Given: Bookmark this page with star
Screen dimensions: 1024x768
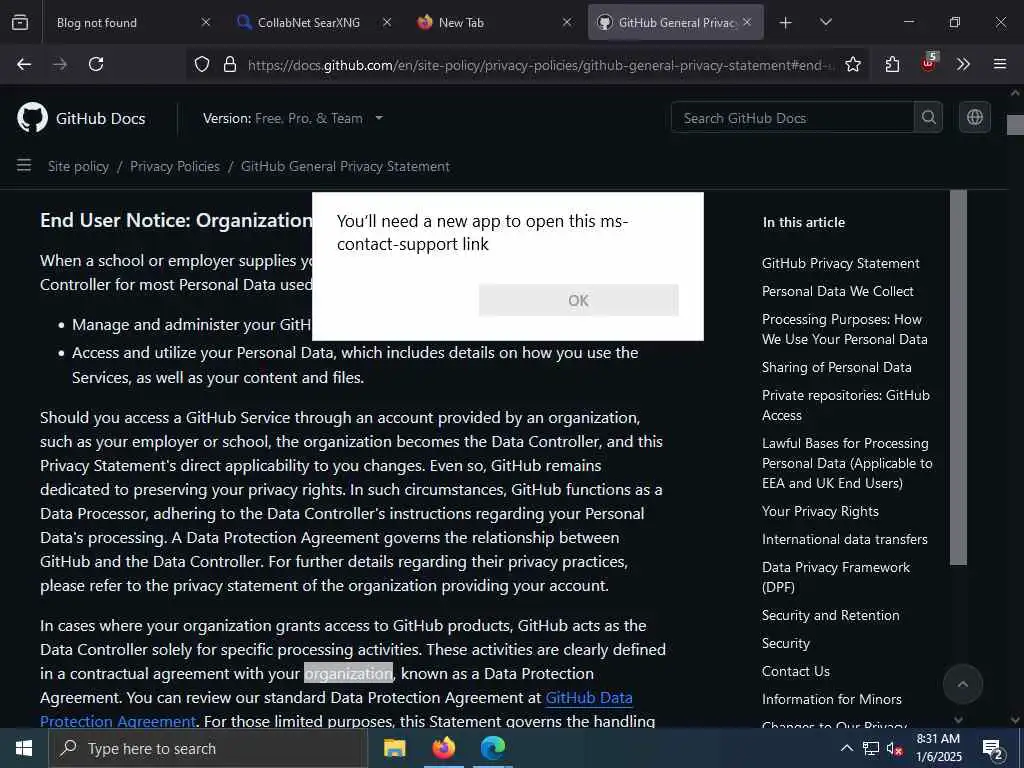Looking at the screenshot, I should (x=852, y=64).
